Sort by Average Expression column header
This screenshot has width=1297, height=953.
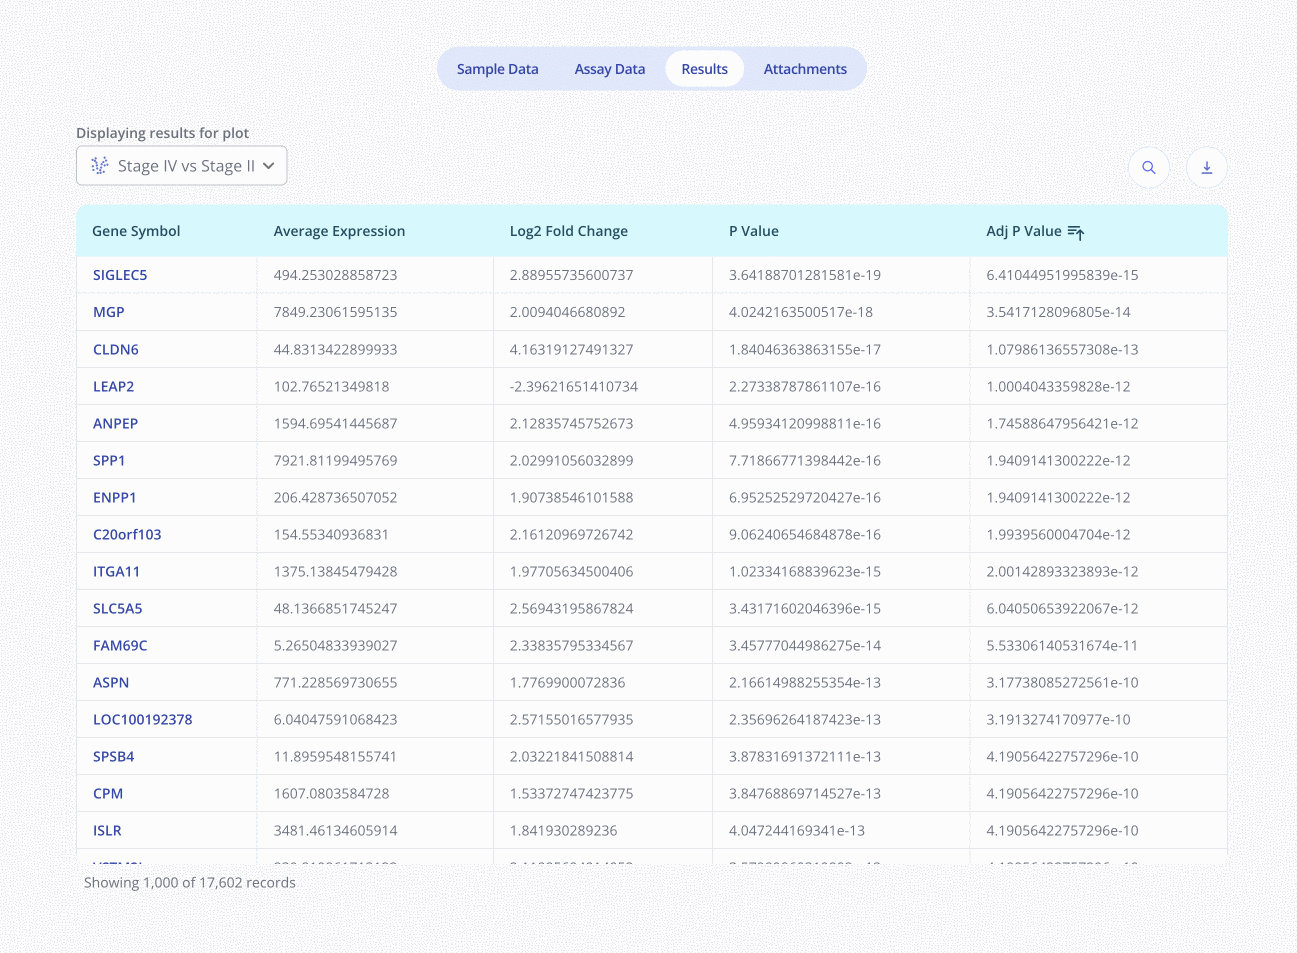339,231
